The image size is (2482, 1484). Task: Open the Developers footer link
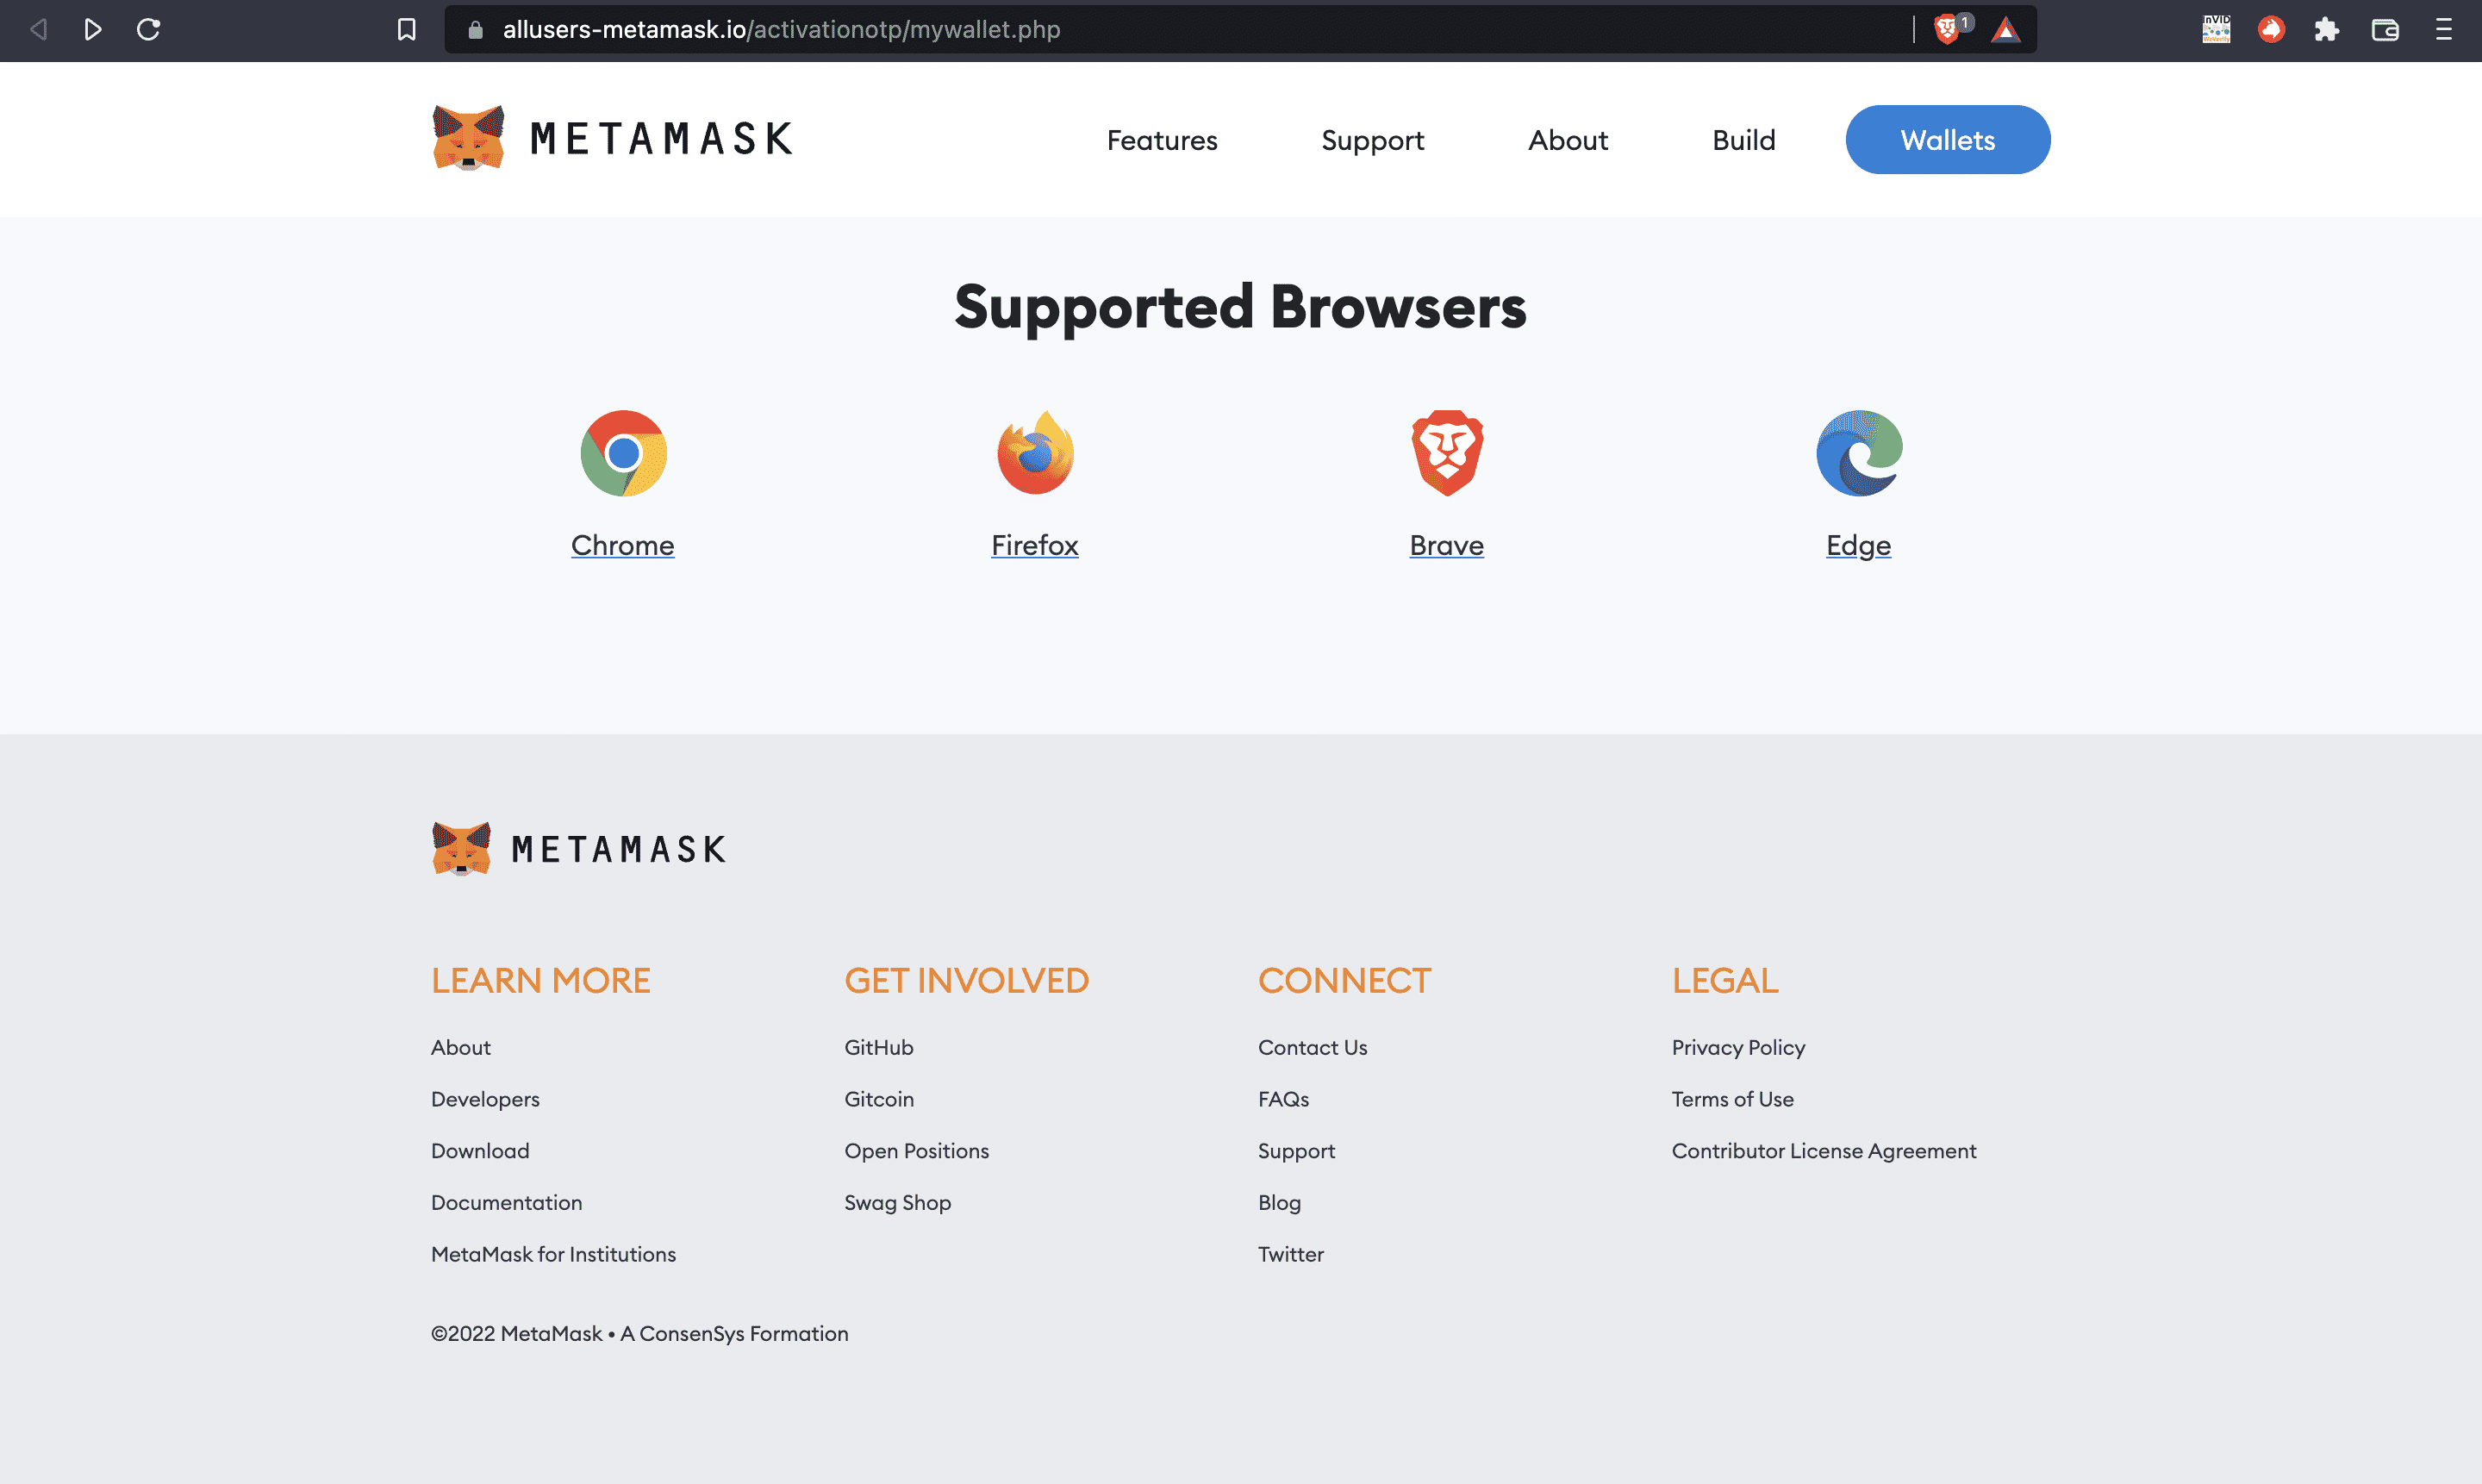485,1099
